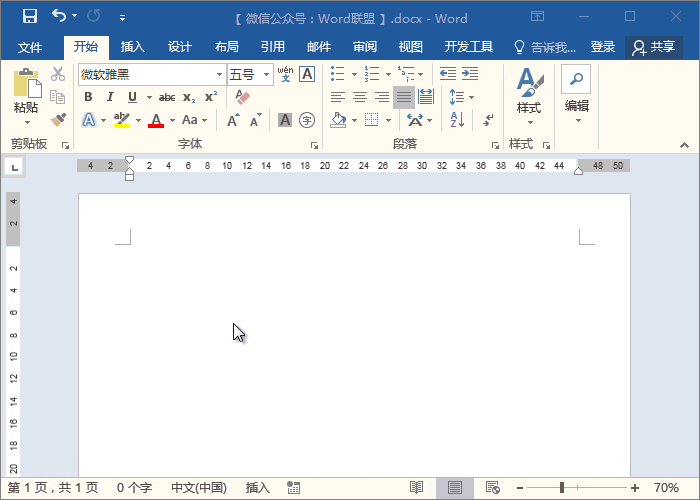Image resolution: width=700 pixels, height=500 pixels.
Task: Open the clipboard pane launcher
Action: coord(65,145)
